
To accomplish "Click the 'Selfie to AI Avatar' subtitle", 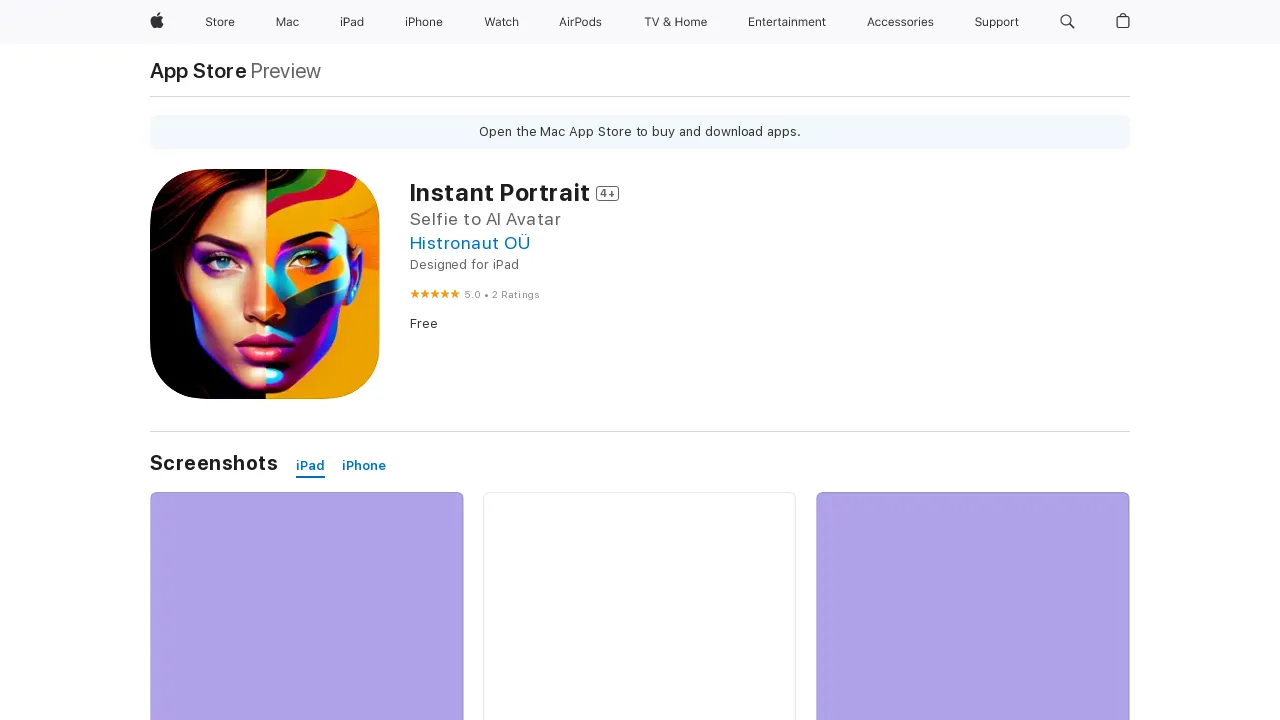I will point(485,219).
